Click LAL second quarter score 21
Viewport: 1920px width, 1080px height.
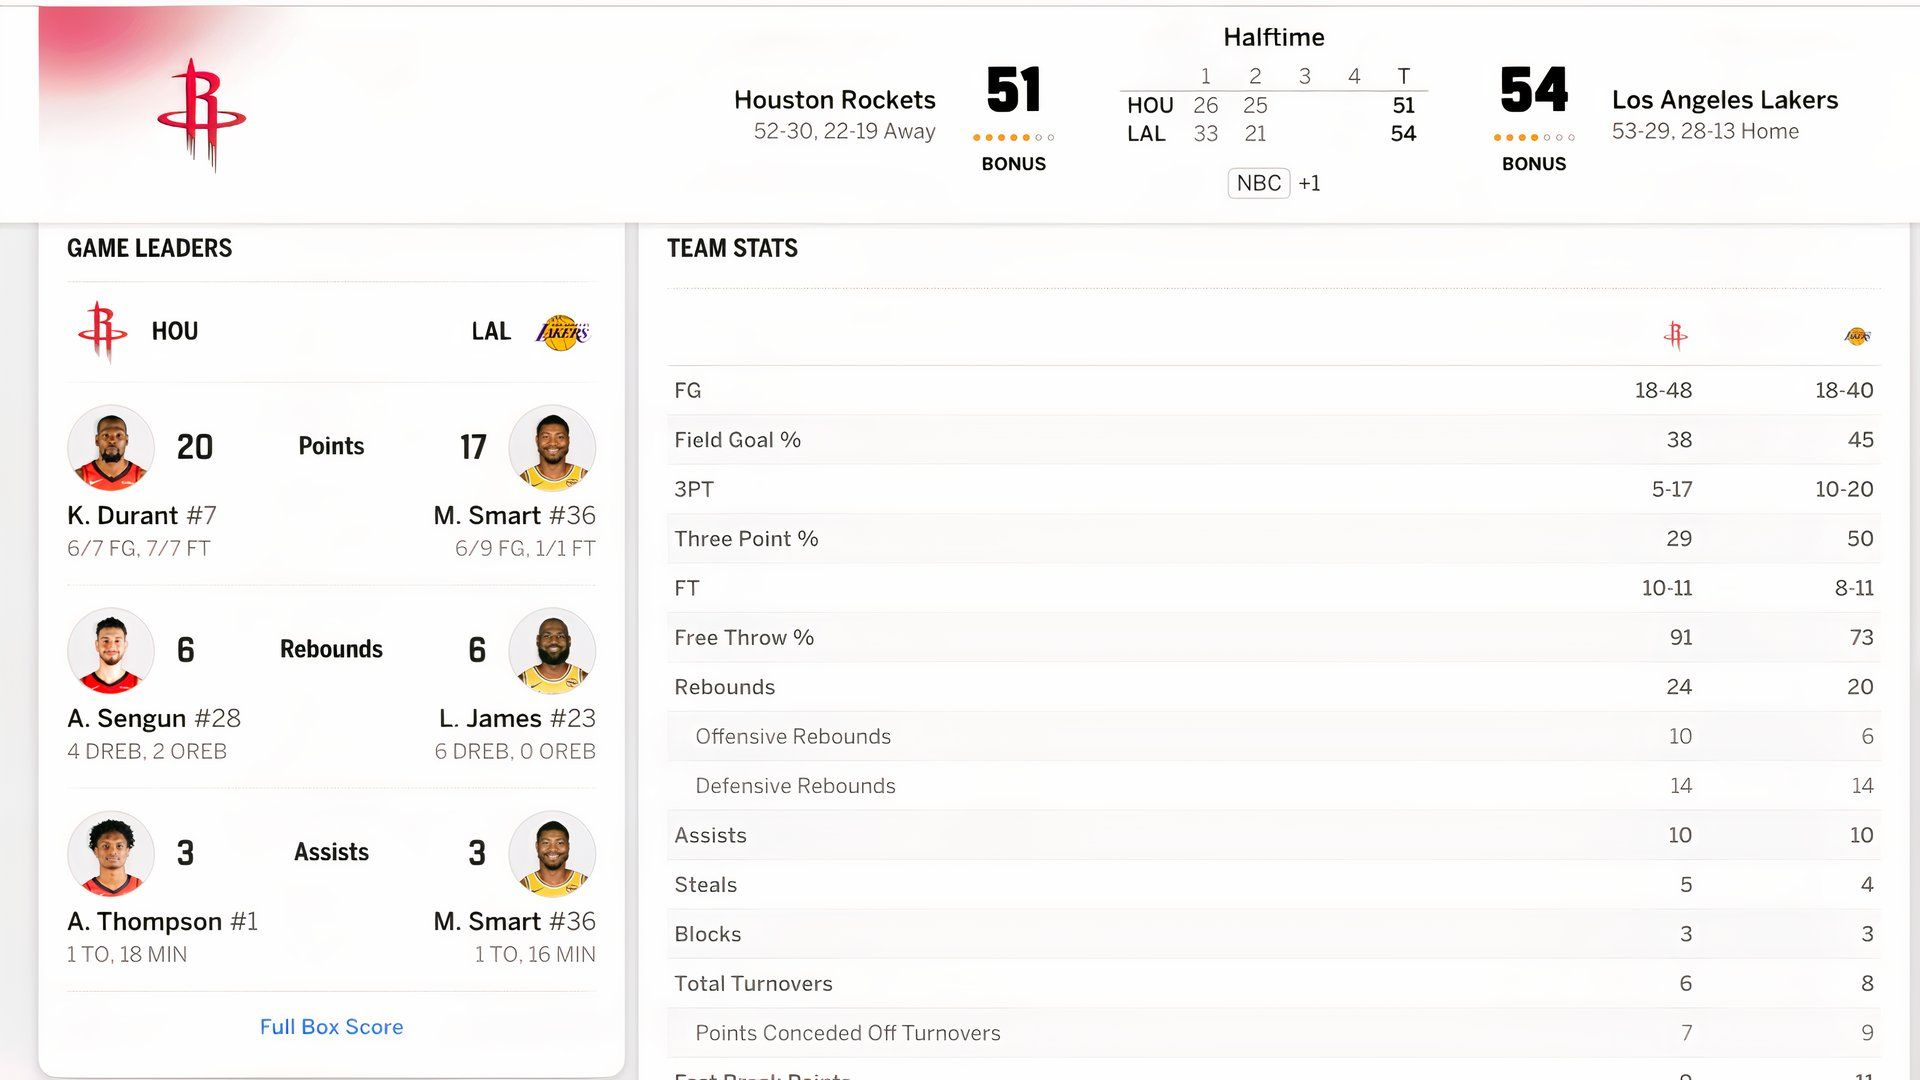(1255, 134)
